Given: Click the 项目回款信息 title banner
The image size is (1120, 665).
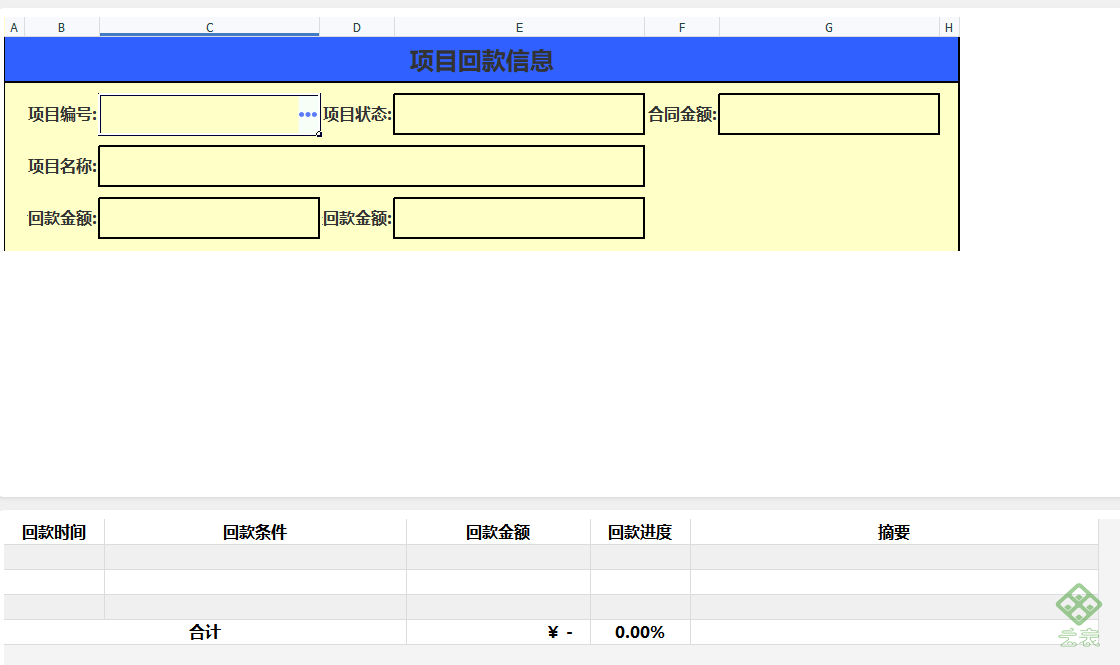Looking at the screenshot, I should click(x=481, y=60).
